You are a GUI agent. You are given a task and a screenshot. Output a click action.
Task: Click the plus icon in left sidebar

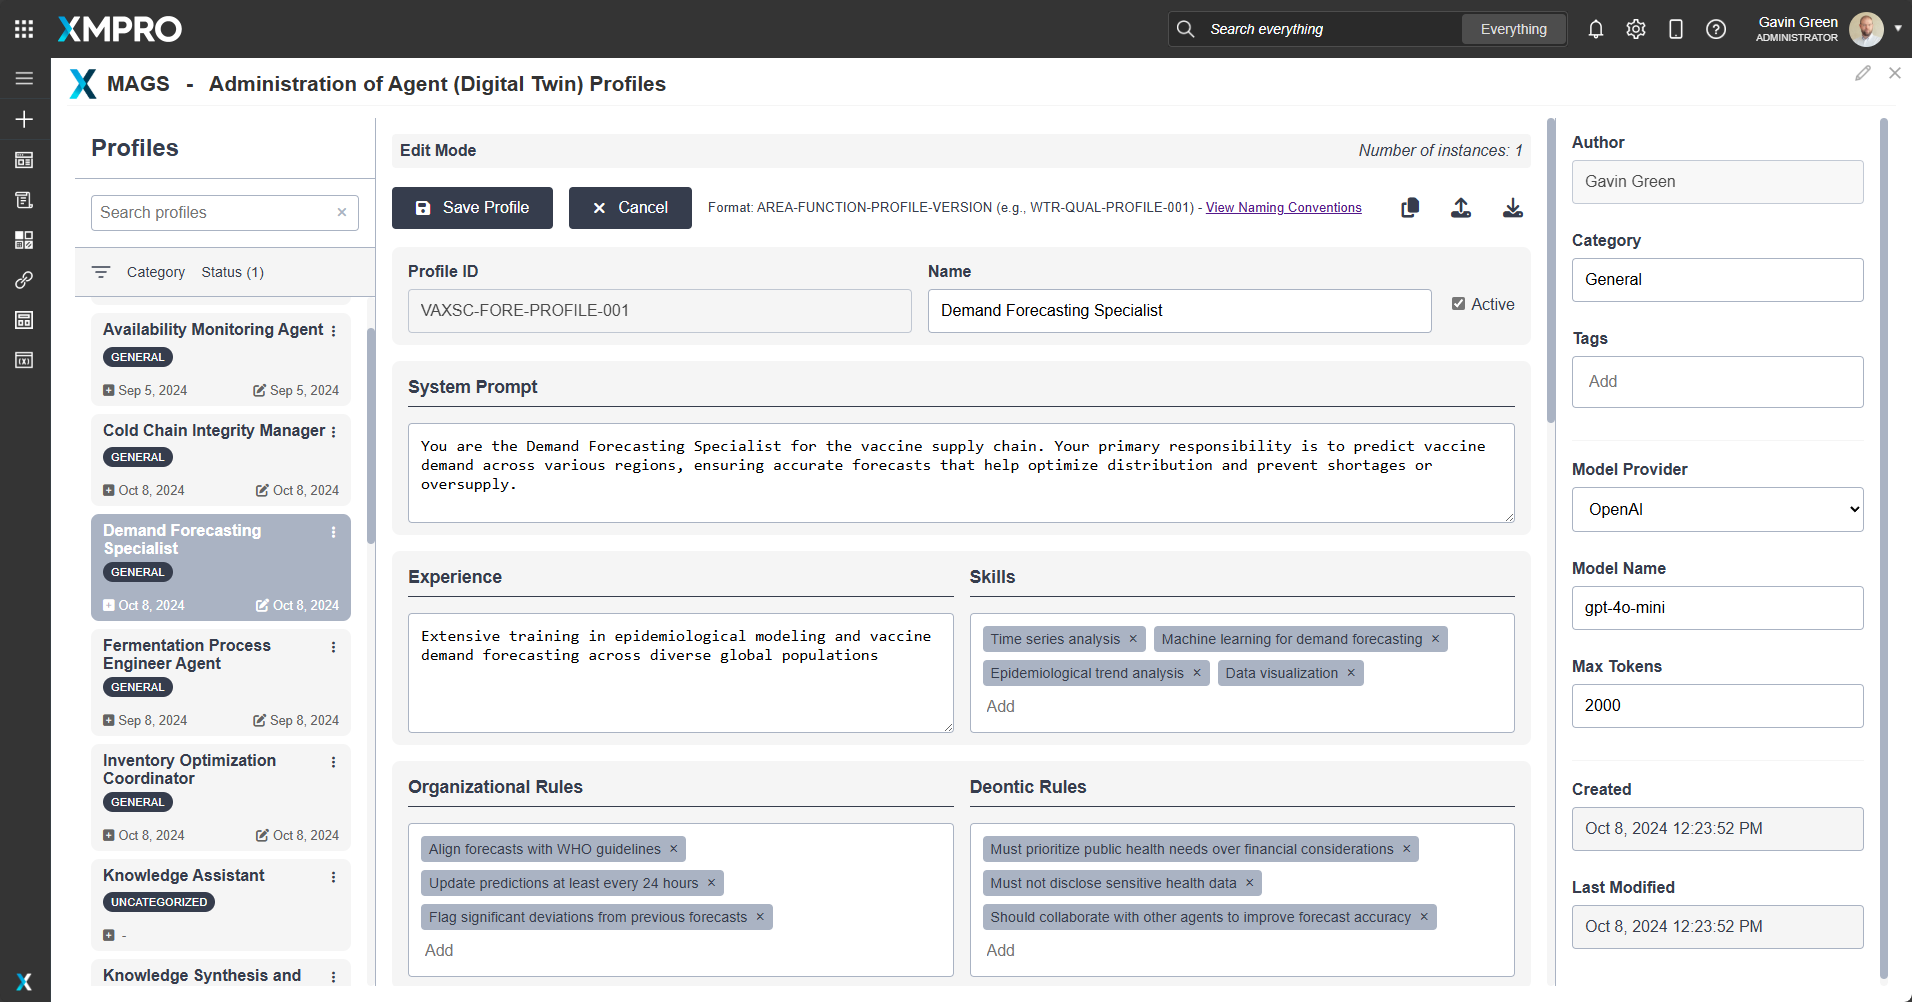pos(24,119)
